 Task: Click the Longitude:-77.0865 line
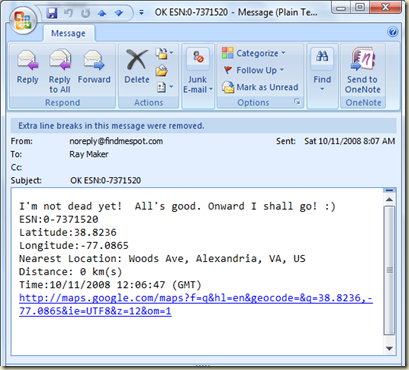(74, 246)
